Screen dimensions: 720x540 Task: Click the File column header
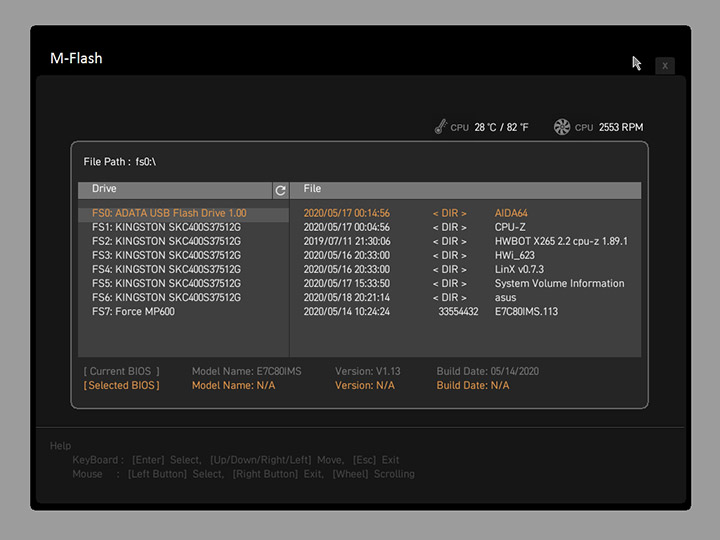(466, 189)
